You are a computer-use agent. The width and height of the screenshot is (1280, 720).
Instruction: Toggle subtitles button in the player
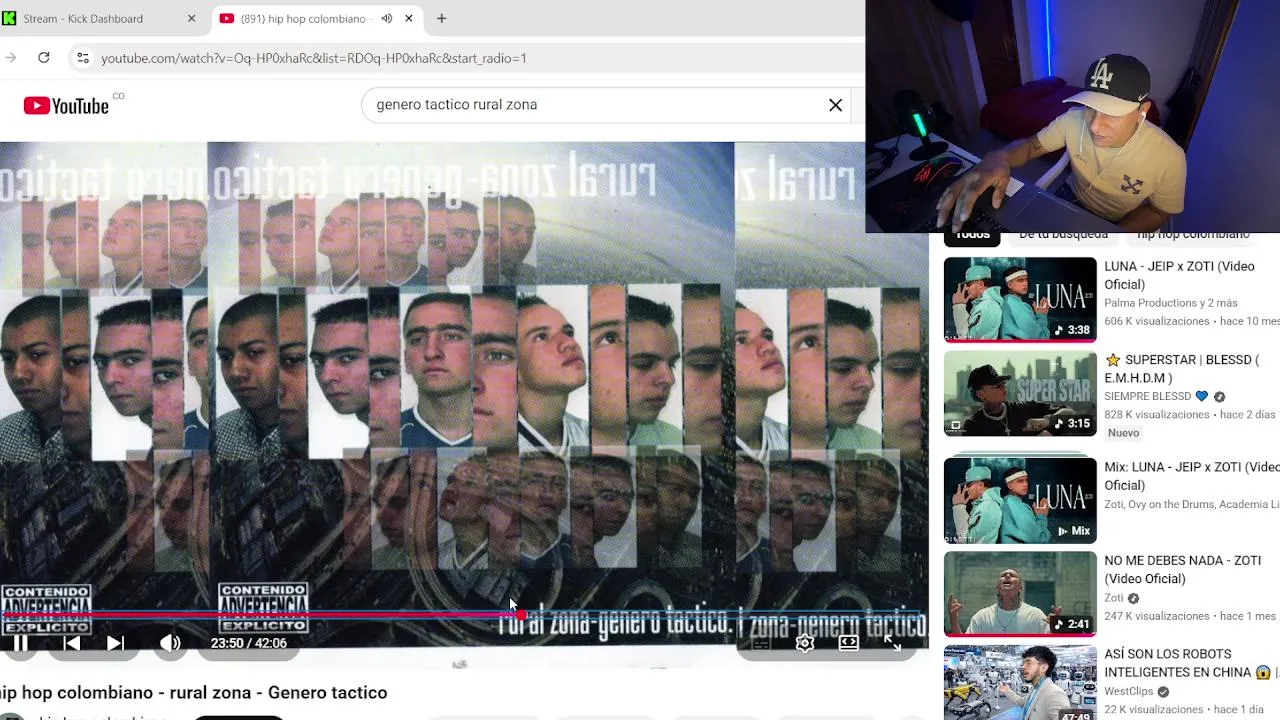pyautogui.click(x=760, y=643)
